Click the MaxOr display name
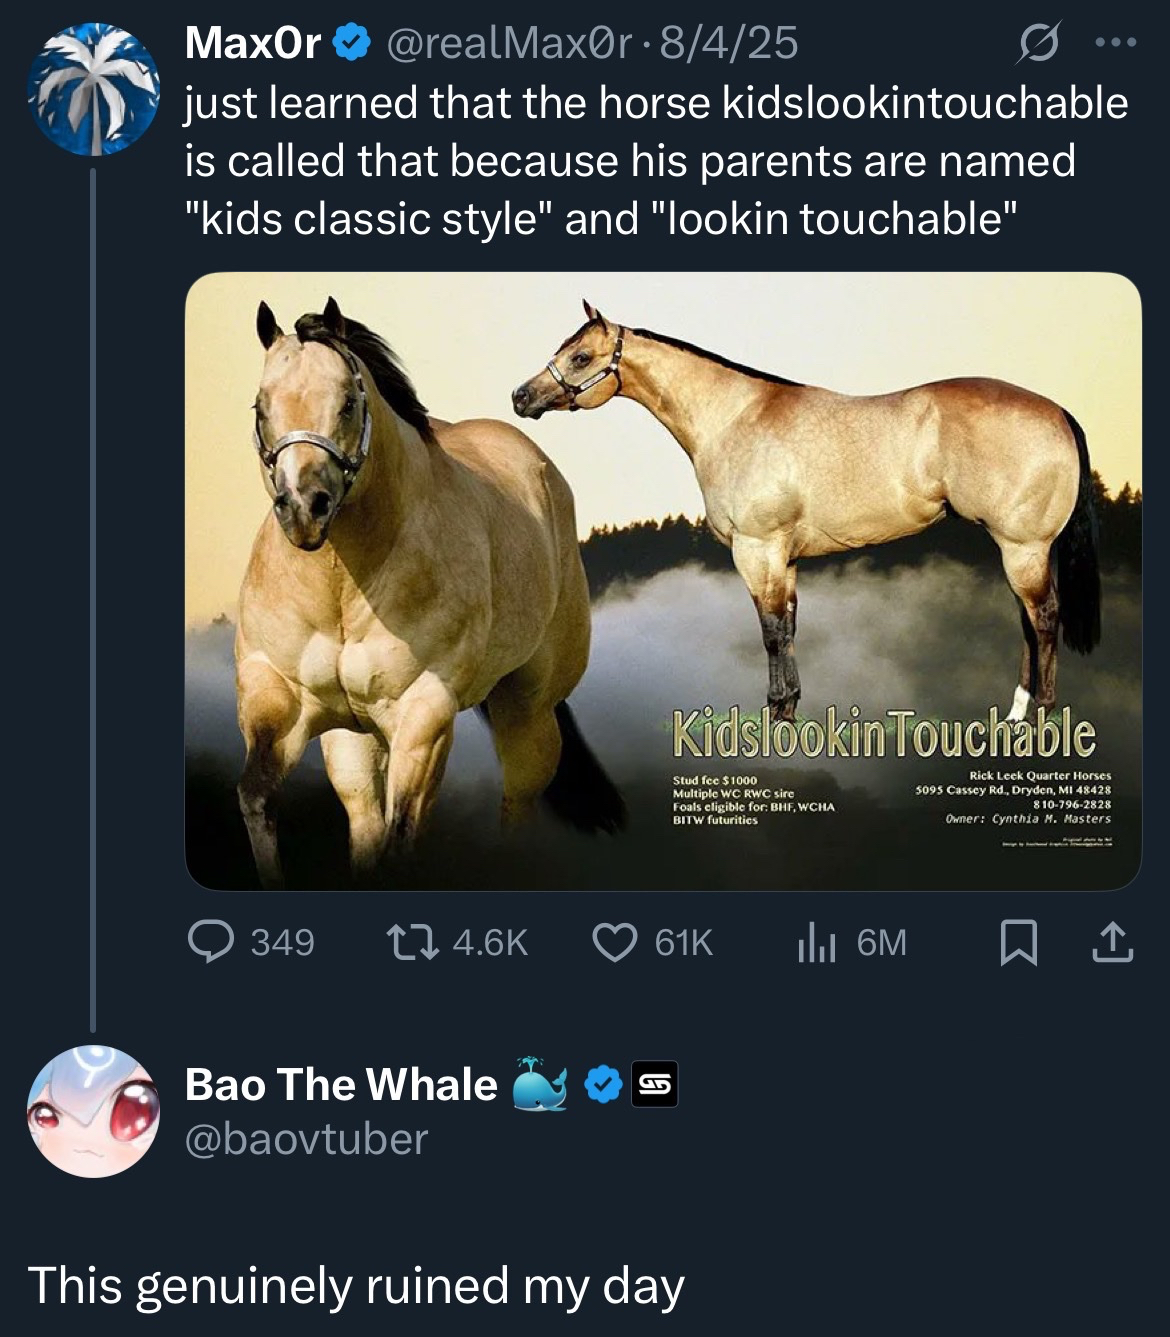Viewport: 1170px width, 1337px height. click(253, 43)
